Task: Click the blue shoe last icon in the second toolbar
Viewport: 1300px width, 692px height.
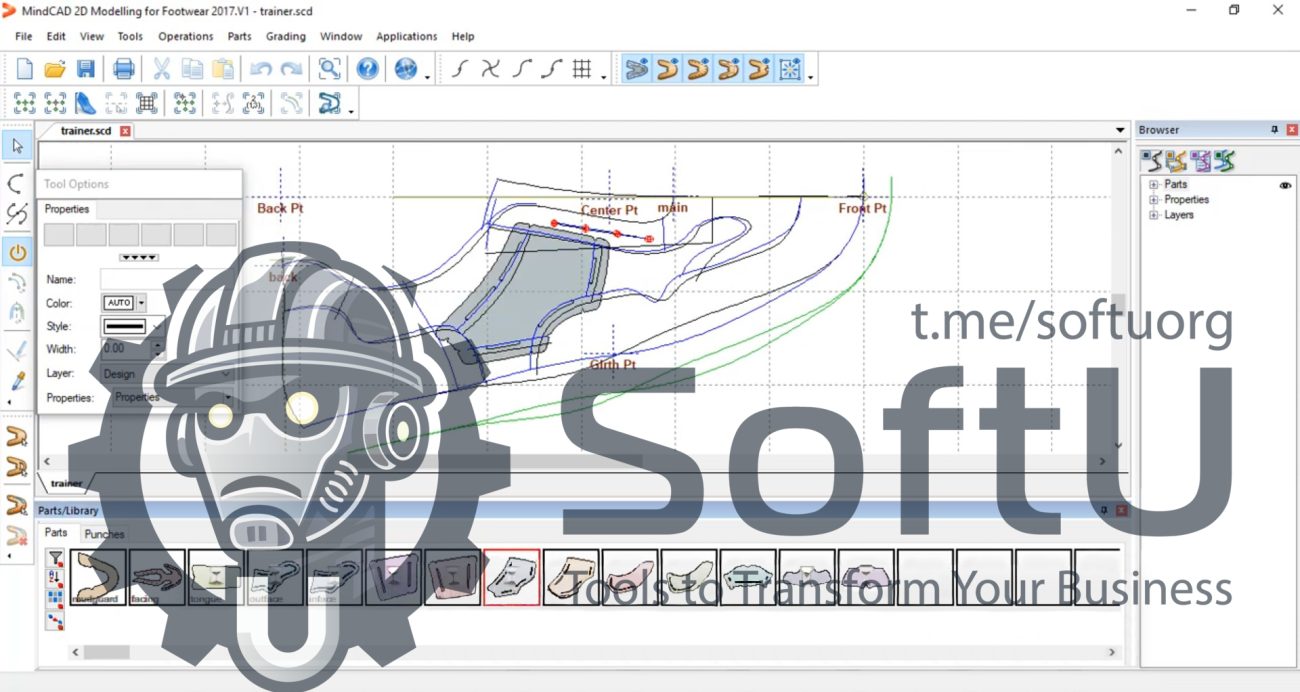Action: point(86,103)
